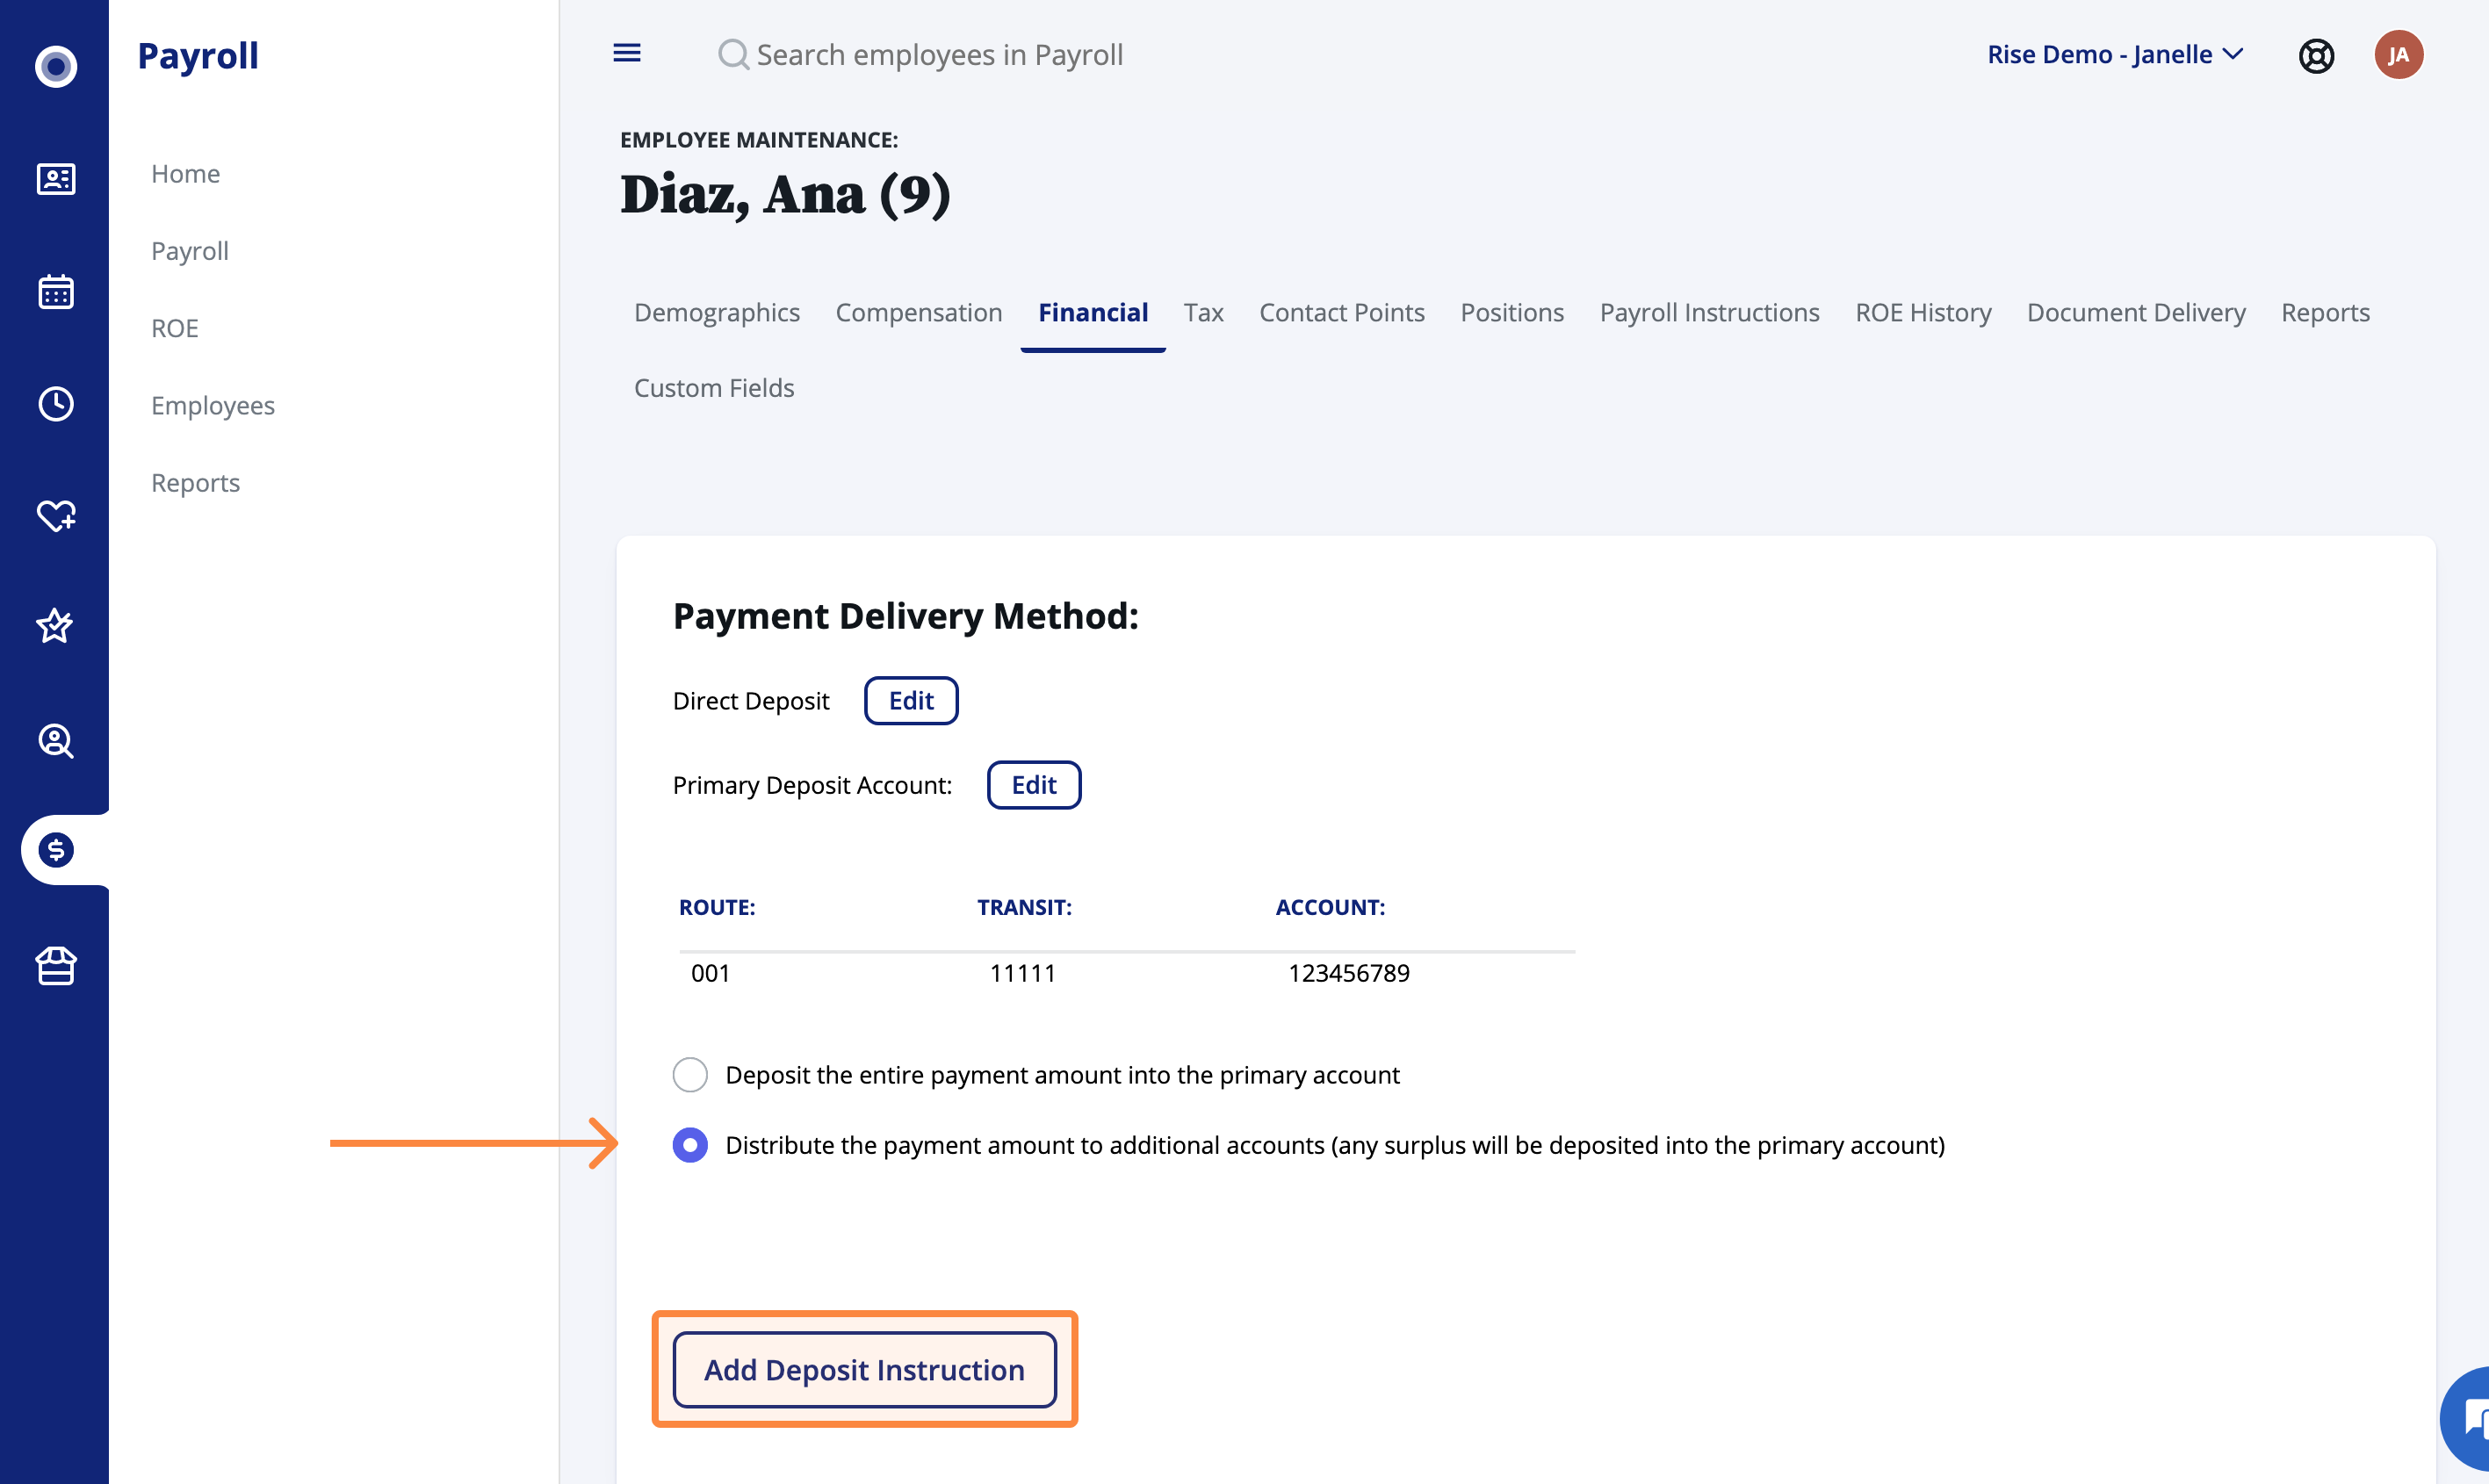
Task: Toggle the hamburger menu icon
Action: point(627,53)
